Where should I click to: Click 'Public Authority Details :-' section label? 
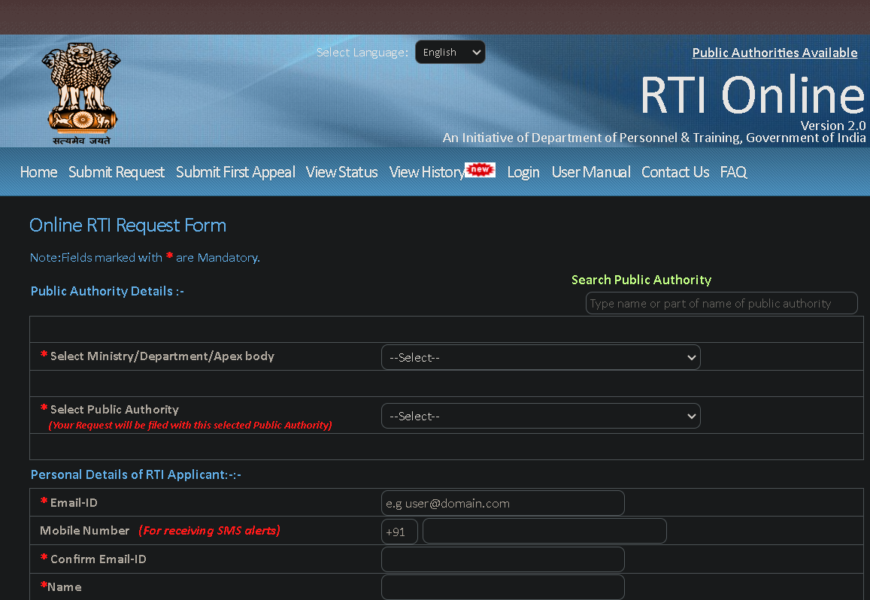tap(107, 291)
